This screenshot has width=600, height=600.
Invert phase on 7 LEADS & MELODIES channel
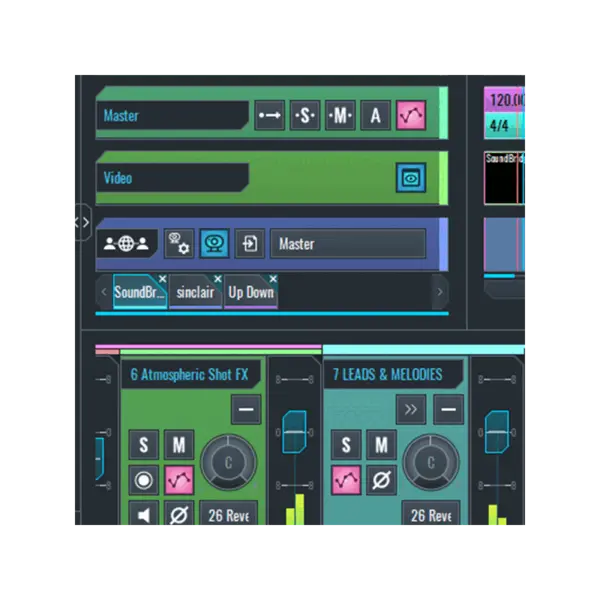tap(382, 480)
